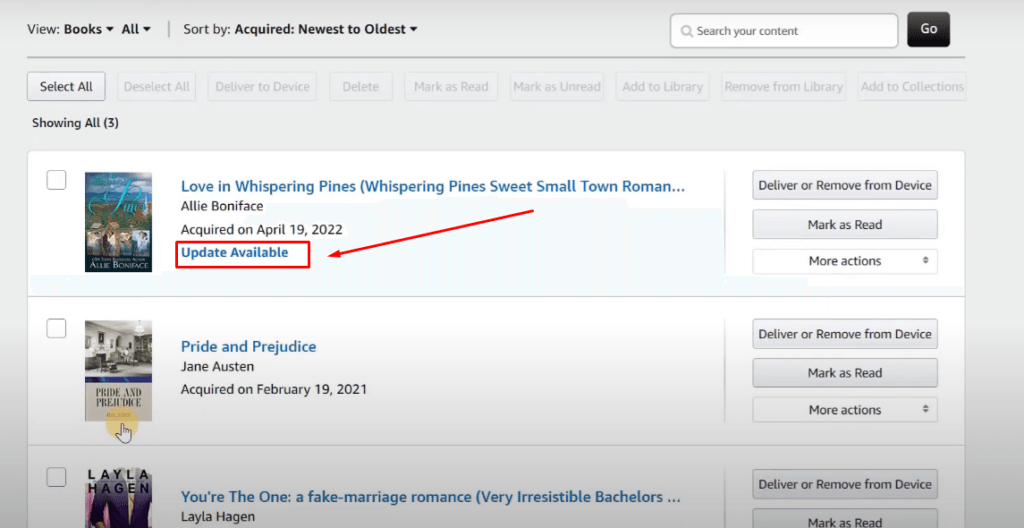Click the Add to Library button
This screenshot has width=1024, height=528.
point(662,86)
